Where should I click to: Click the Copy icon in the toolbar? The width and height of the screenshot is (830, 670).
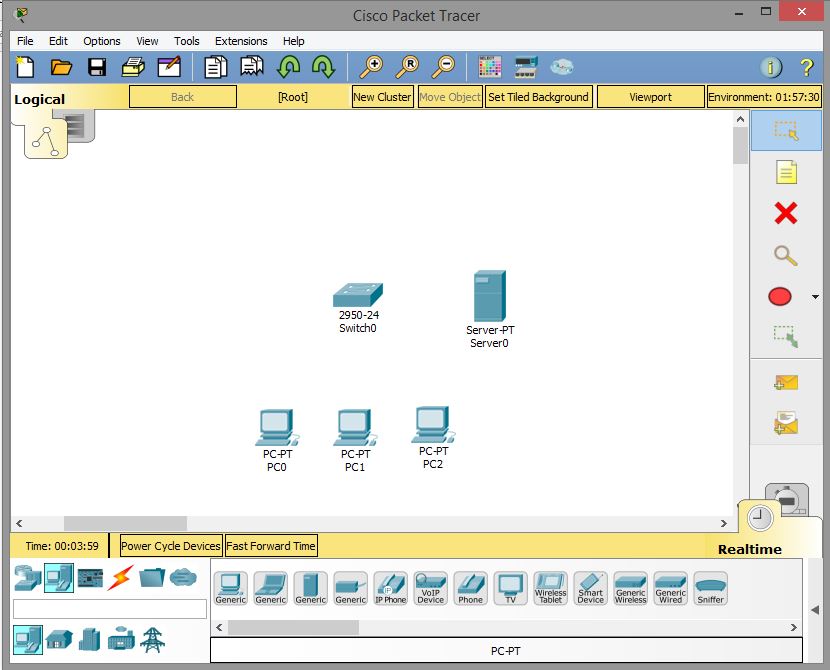pyautogui.click(x=215, y=67)
